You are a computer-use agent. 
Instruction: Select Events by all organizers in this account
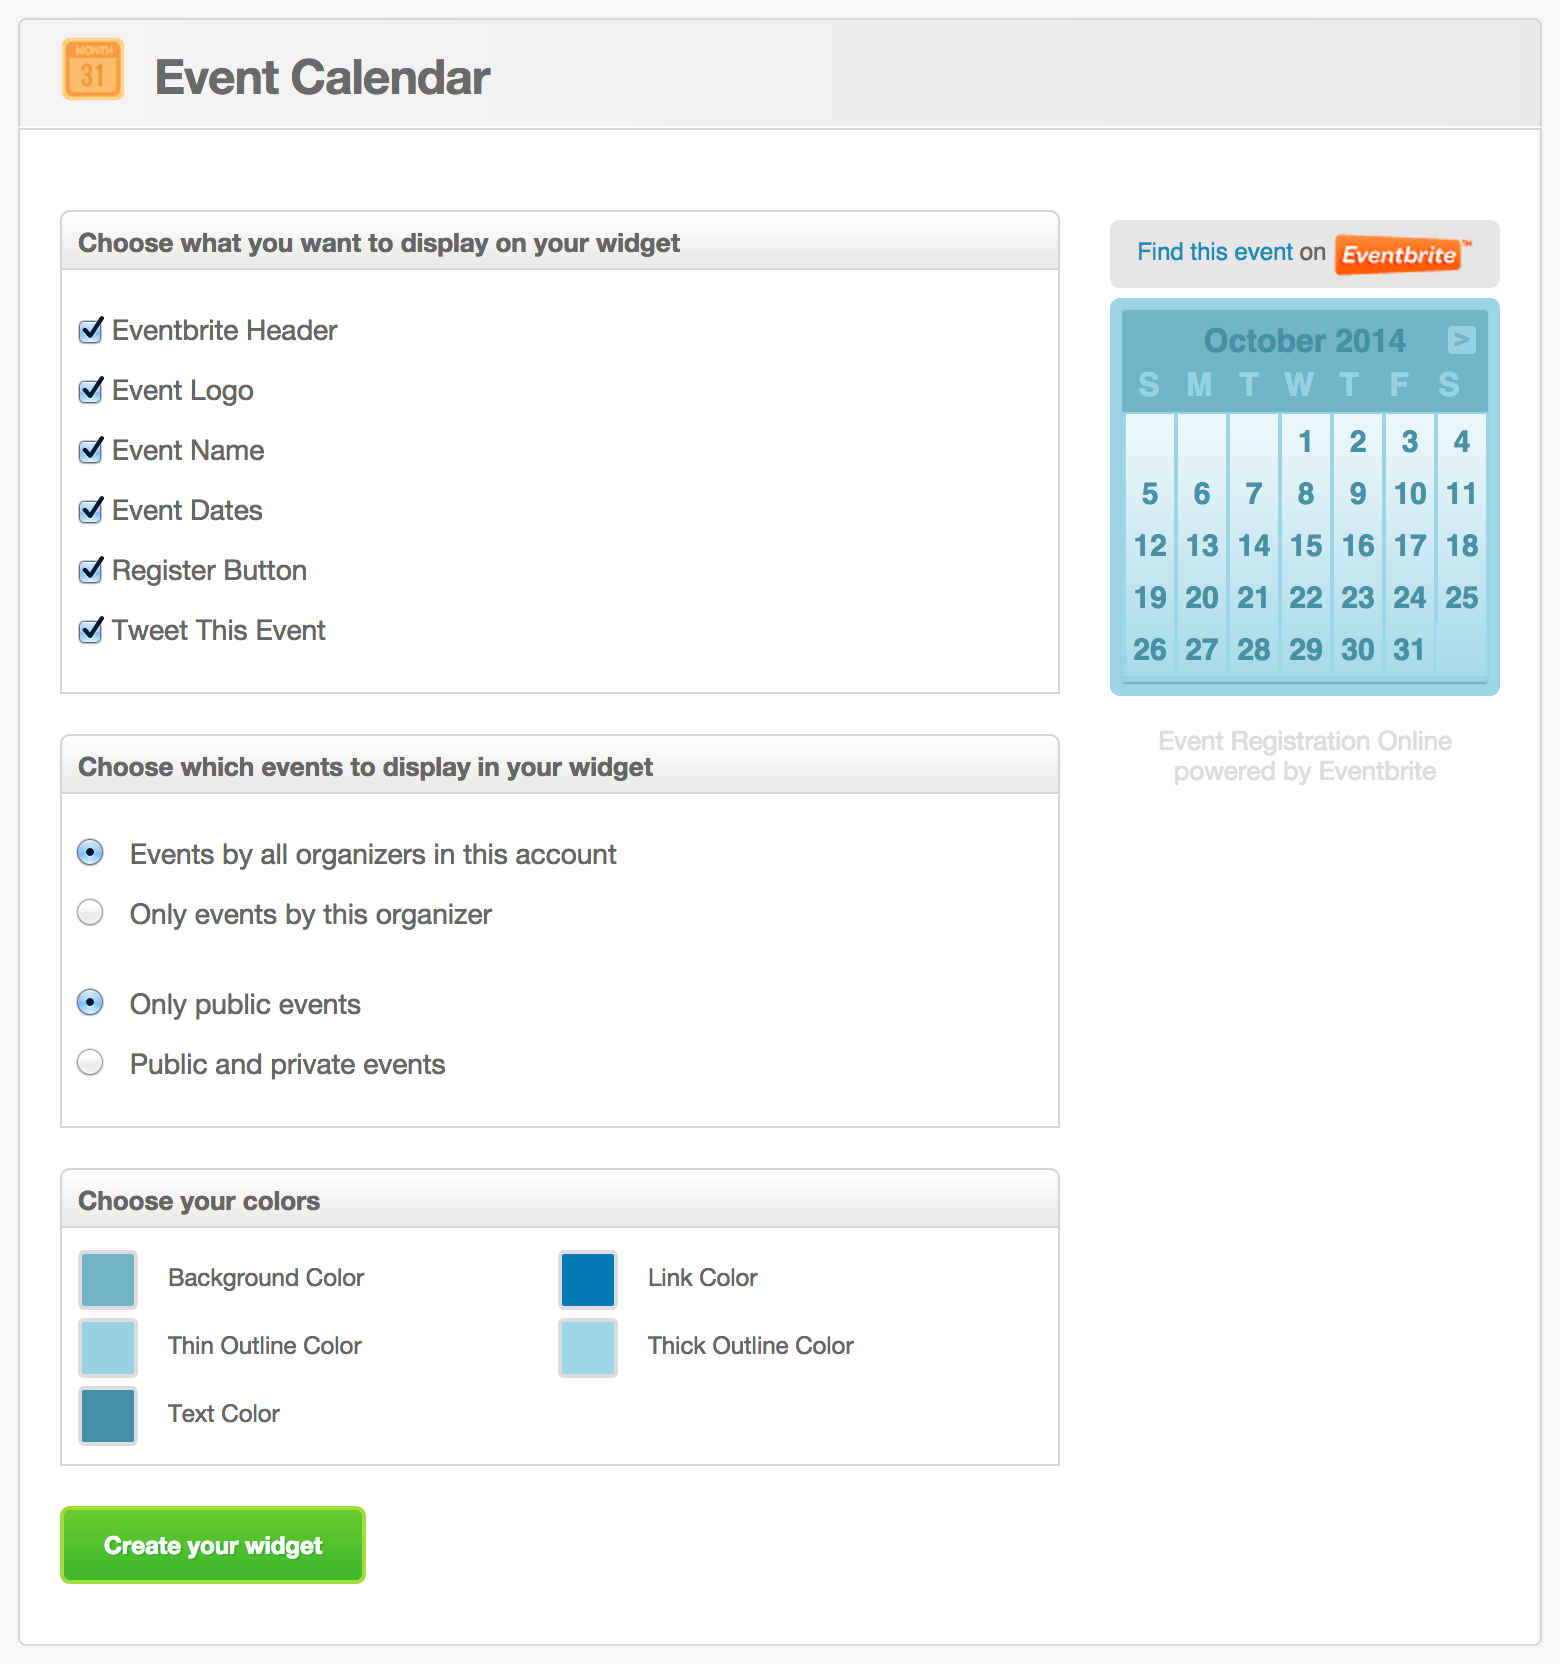pos(90,852)
